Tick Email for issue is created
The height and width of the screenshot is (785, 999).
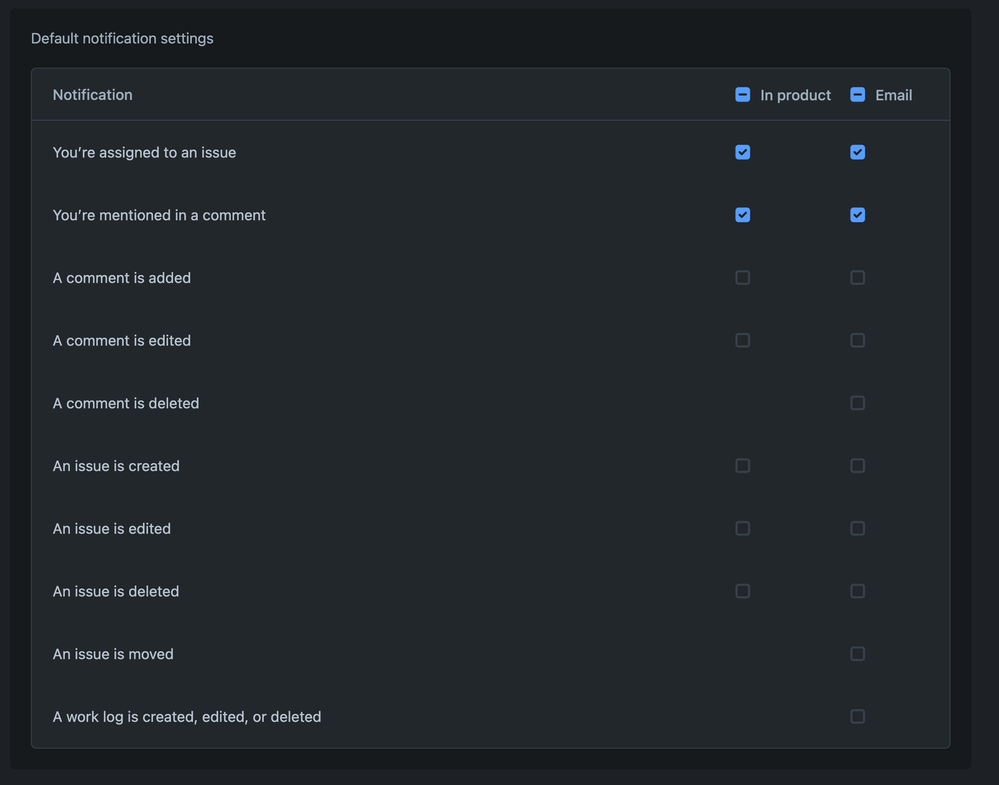click(857, 466)
